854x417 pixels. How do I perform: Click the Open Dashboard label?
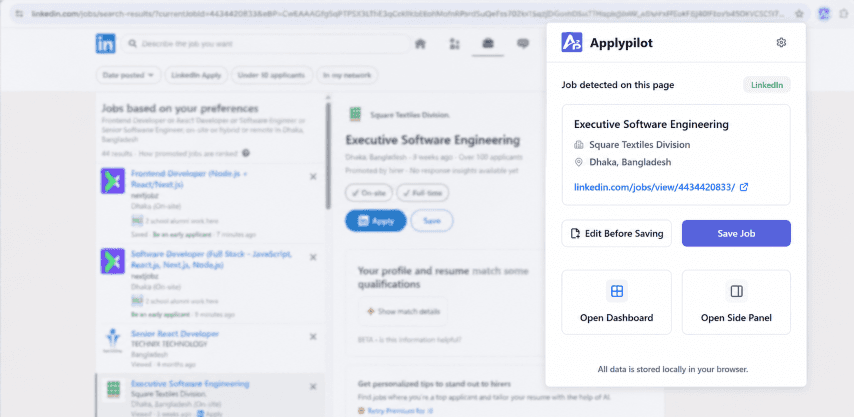(x=617, y=318)
